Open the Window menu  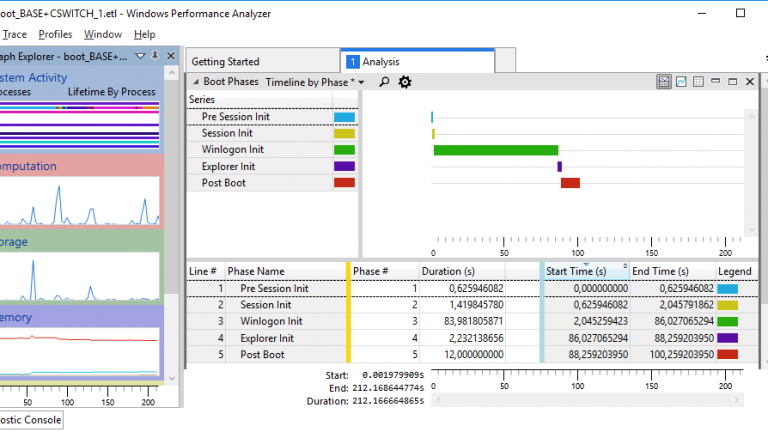pyautogui.click(x=103, y=34)
